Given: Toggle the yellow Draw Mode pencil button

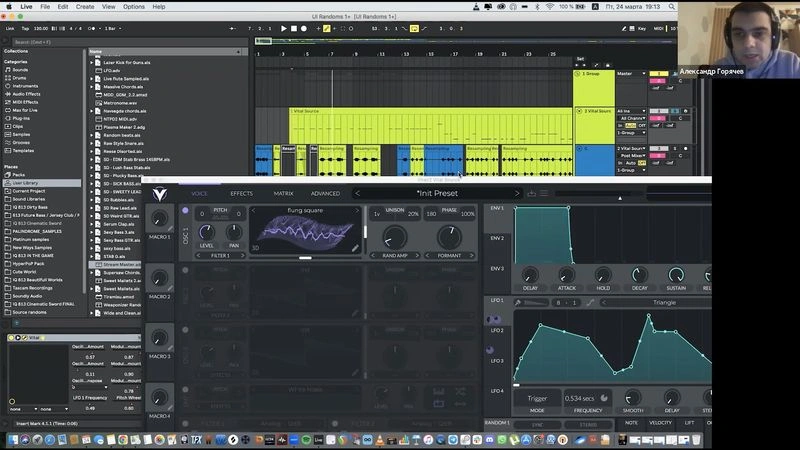Looking at the screenshot, I should (327, 29).
